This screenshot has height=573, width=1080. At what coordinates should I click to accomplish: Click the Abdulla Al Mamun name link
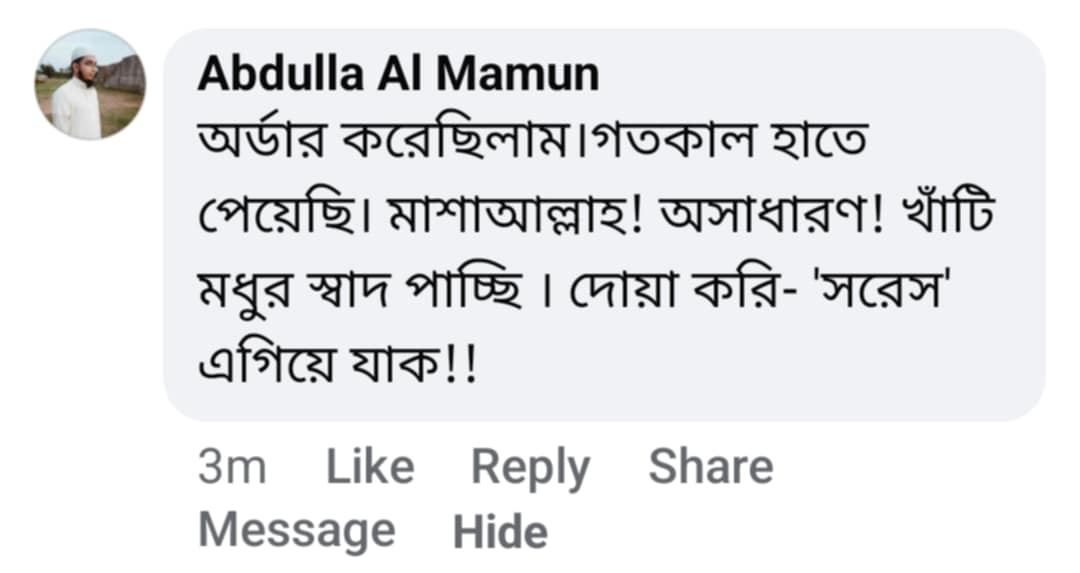pyautogui.click(x=398, y=75)
